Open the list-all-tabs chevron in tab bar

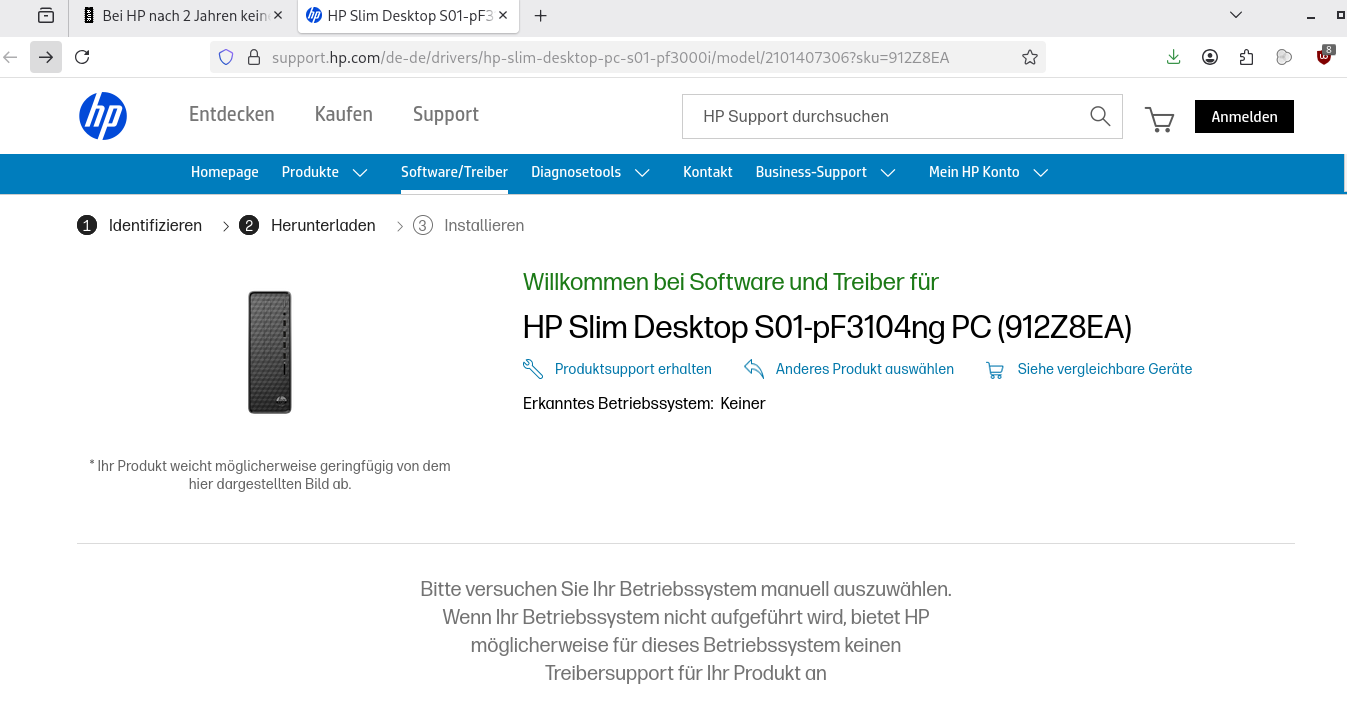(x=1236, y=15)
